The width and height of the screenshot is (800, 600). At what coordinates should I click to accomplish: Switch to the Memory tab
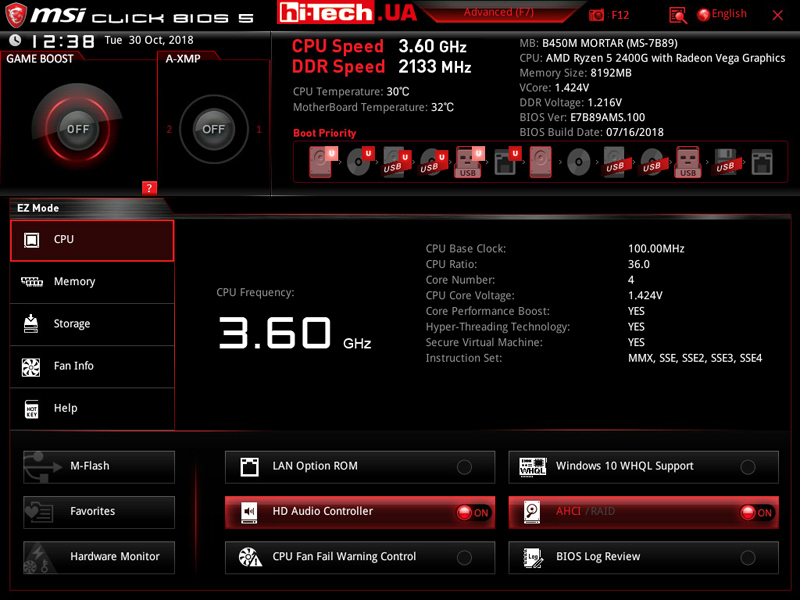(92, 282)
